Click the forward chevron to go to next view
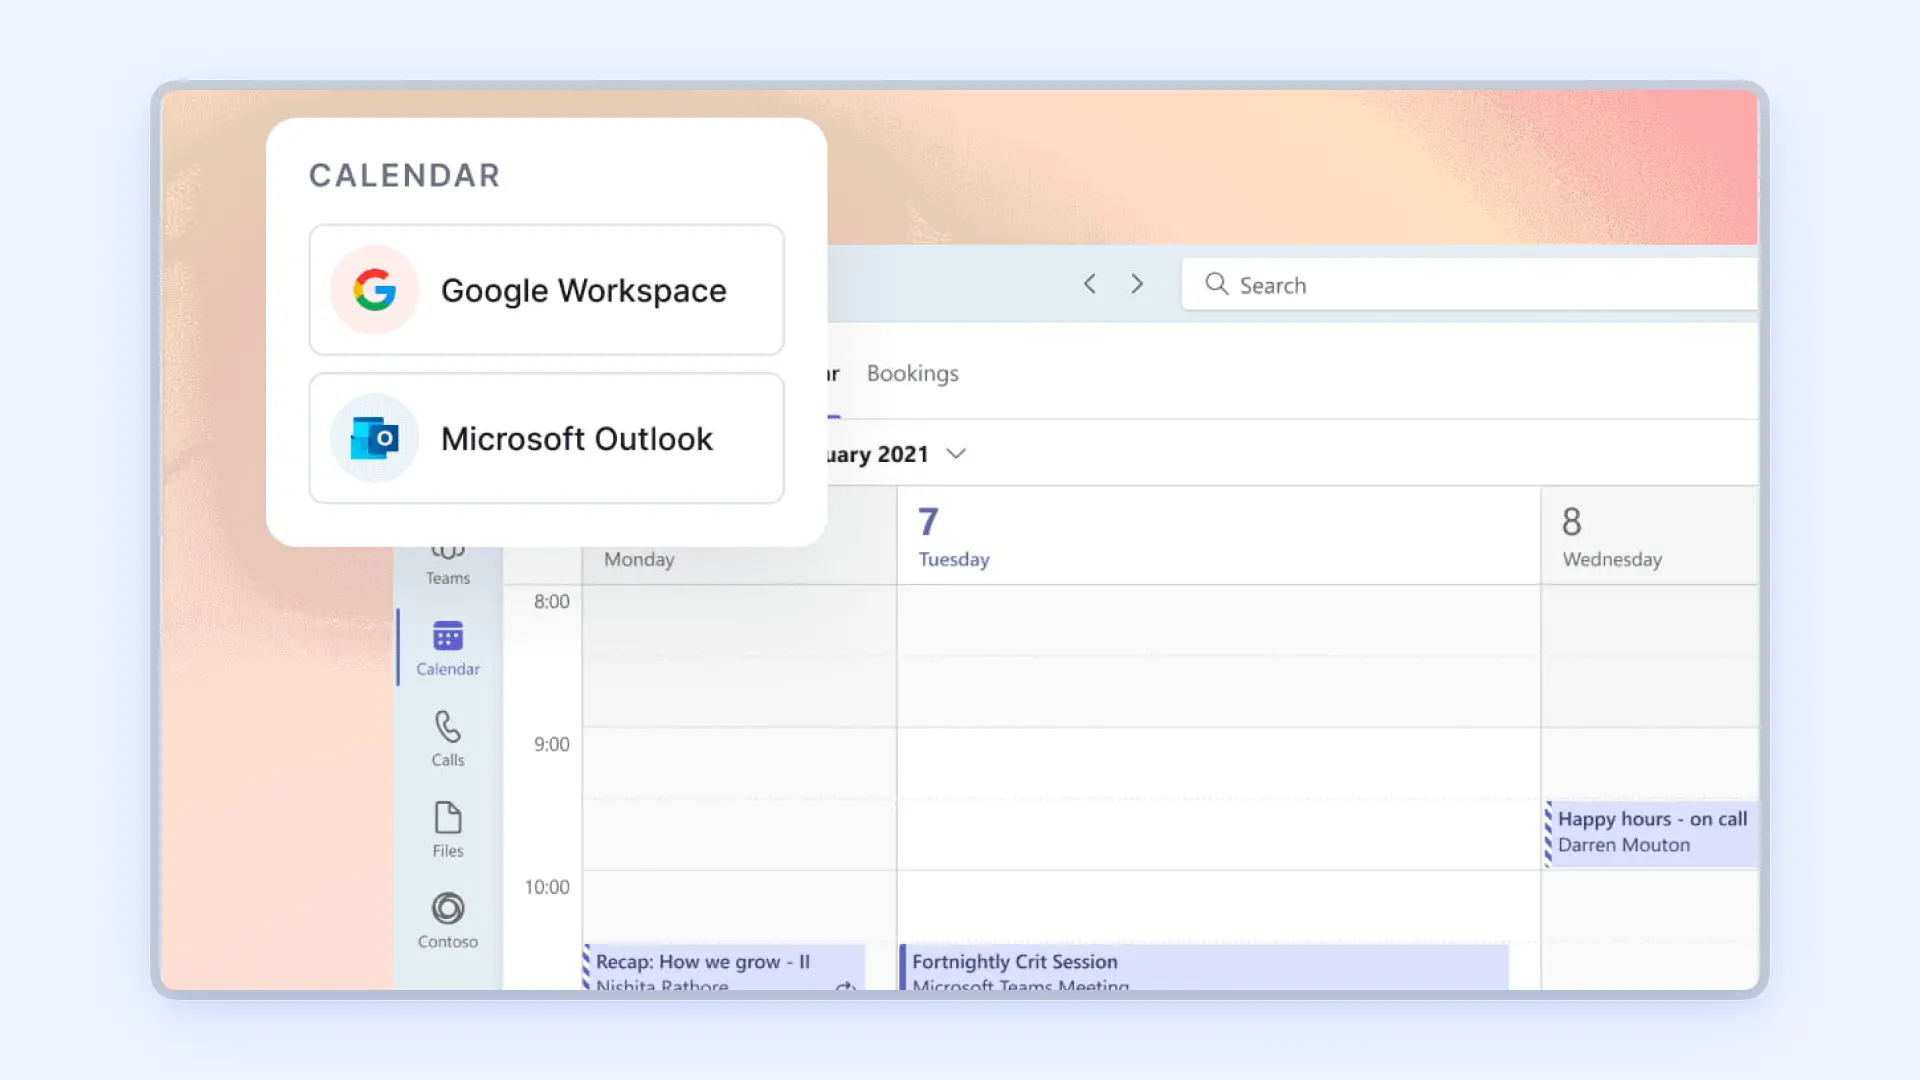1920x1080 pixels. coord(1137,284)
